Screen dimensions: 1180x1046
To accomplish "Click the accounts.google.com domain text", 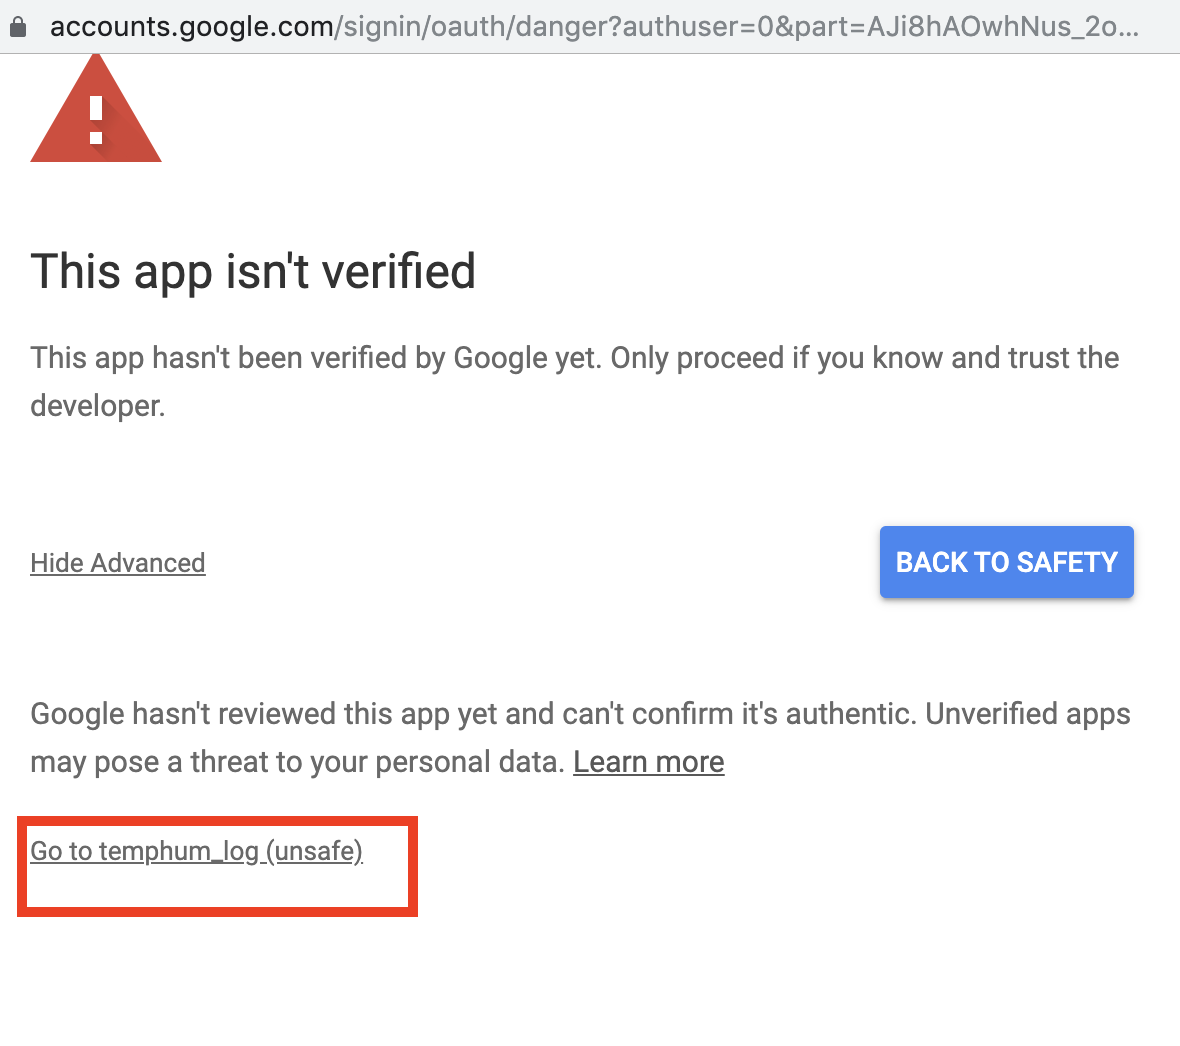I will tap(191, 27).
